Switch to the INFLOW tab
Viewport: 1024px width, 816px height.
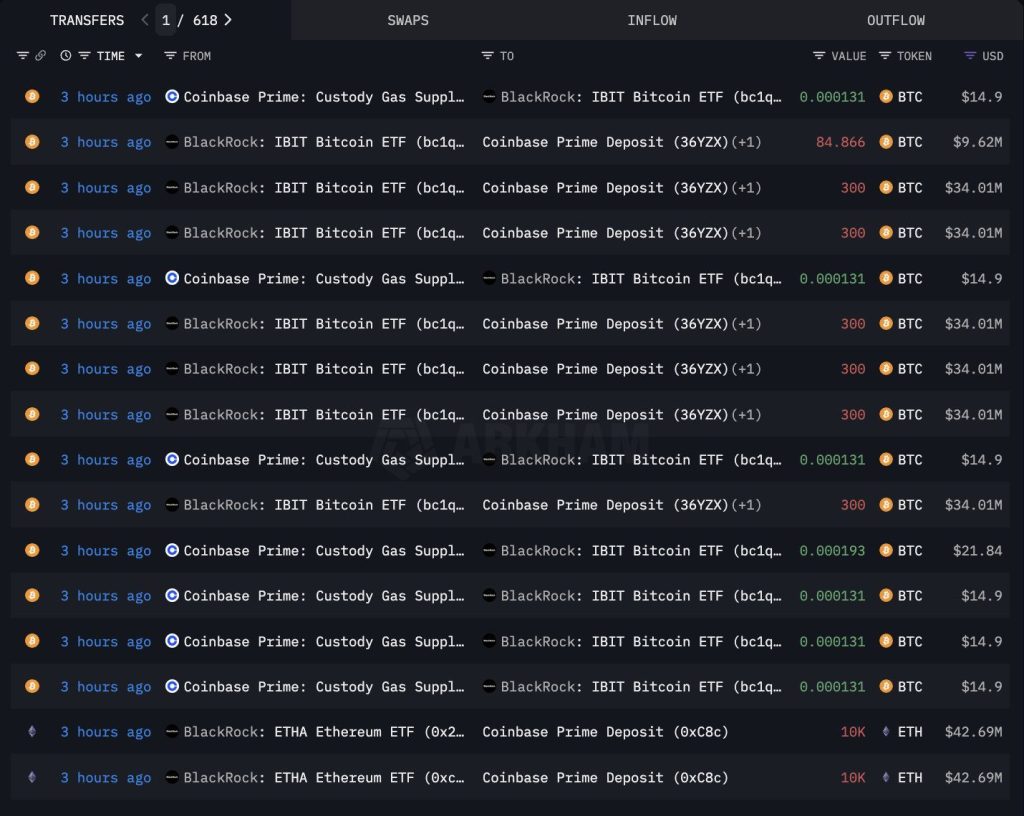(651, 19)
